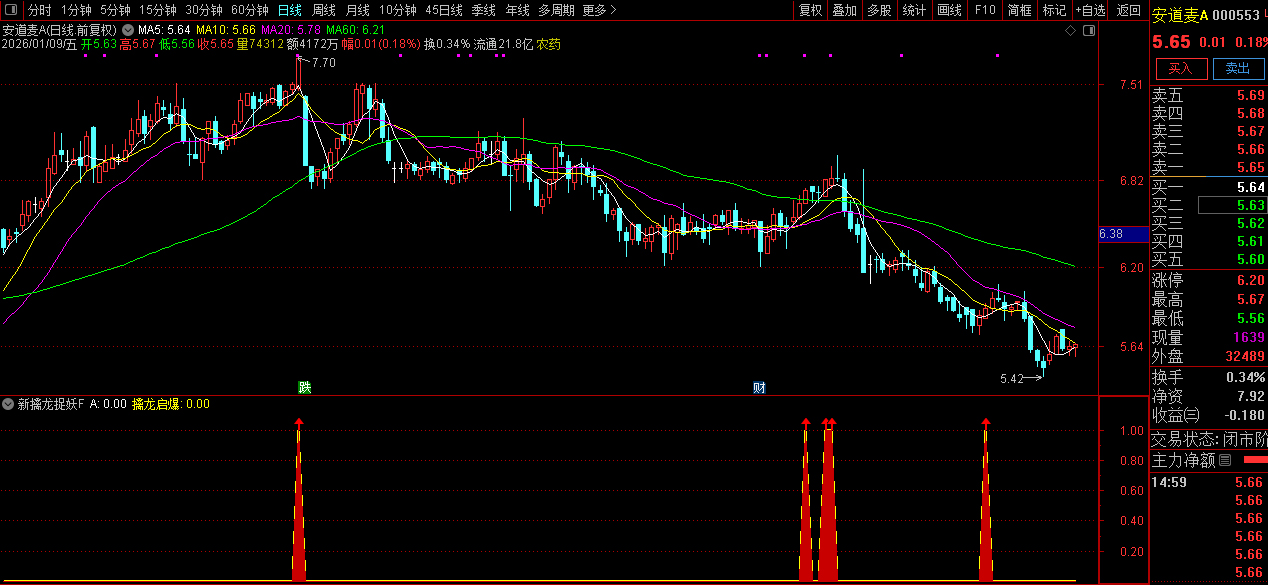Click the MA20: 5.78 label

tap(291, 31)
